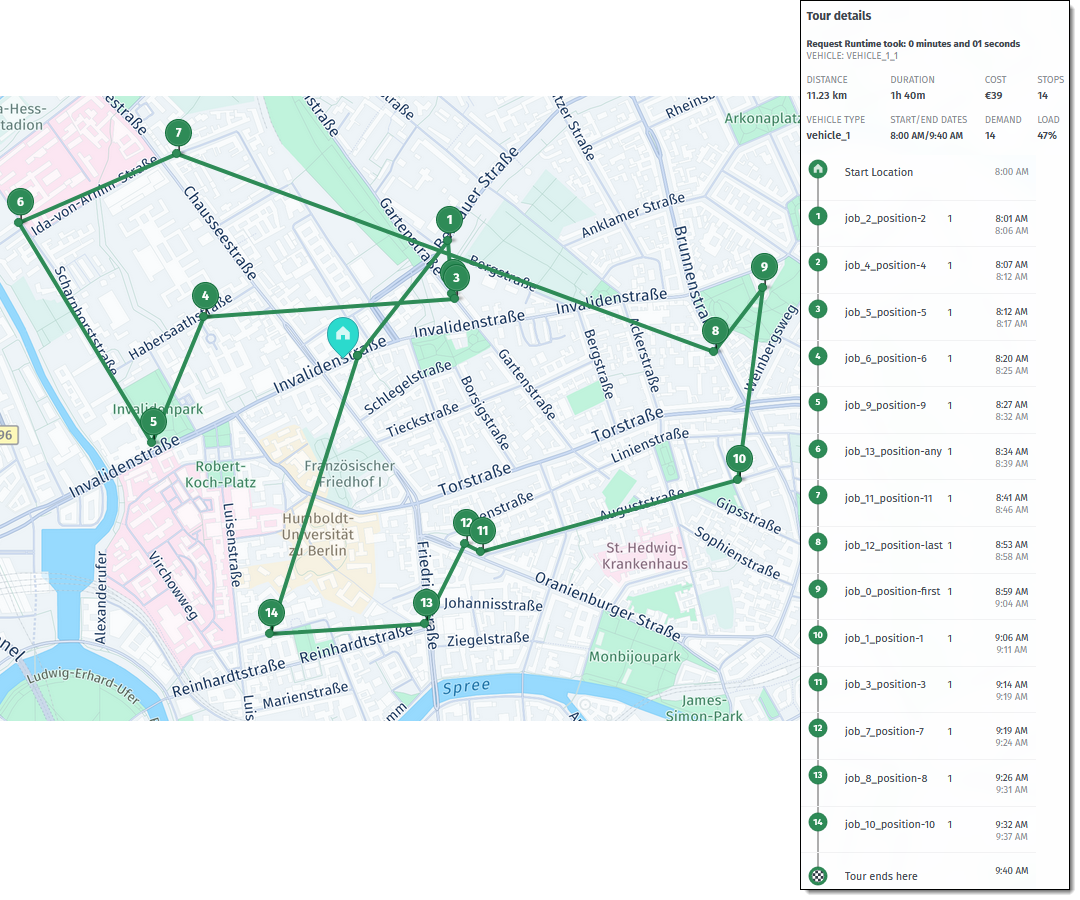Click marker 5 near Invalidenpark
The image size is (1080, 900).
152,422
